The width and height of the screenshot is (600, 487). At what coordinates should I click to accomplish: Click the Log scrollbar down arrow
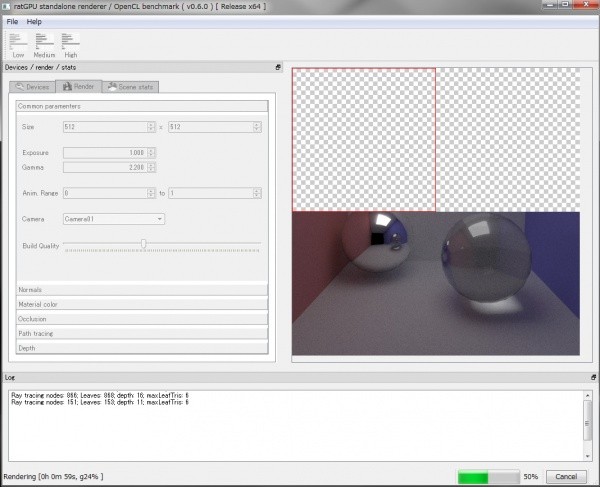[587, 456]
